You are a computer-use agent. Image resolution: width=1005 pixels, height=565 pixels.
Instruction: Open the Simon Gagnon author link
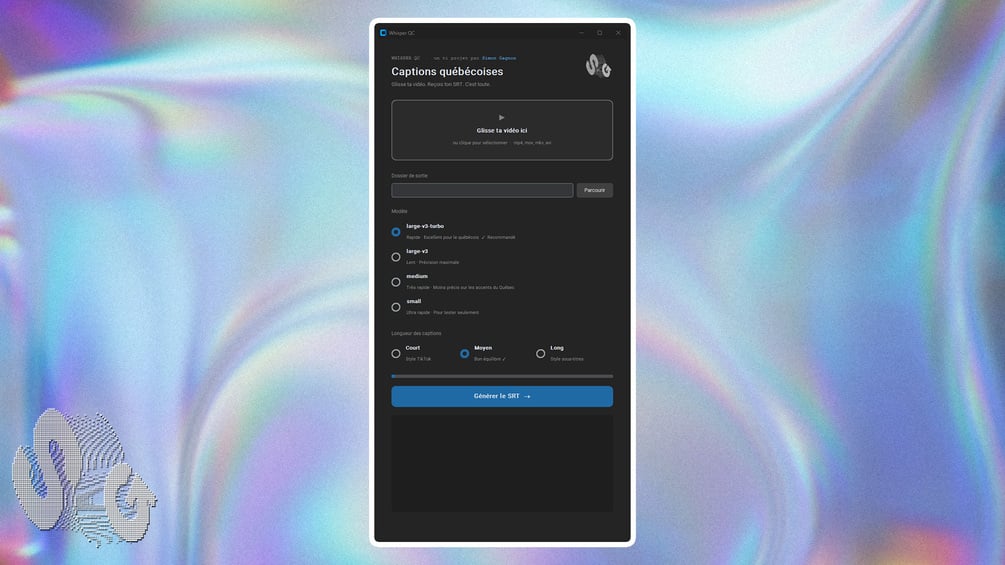[x=499, y=58]
